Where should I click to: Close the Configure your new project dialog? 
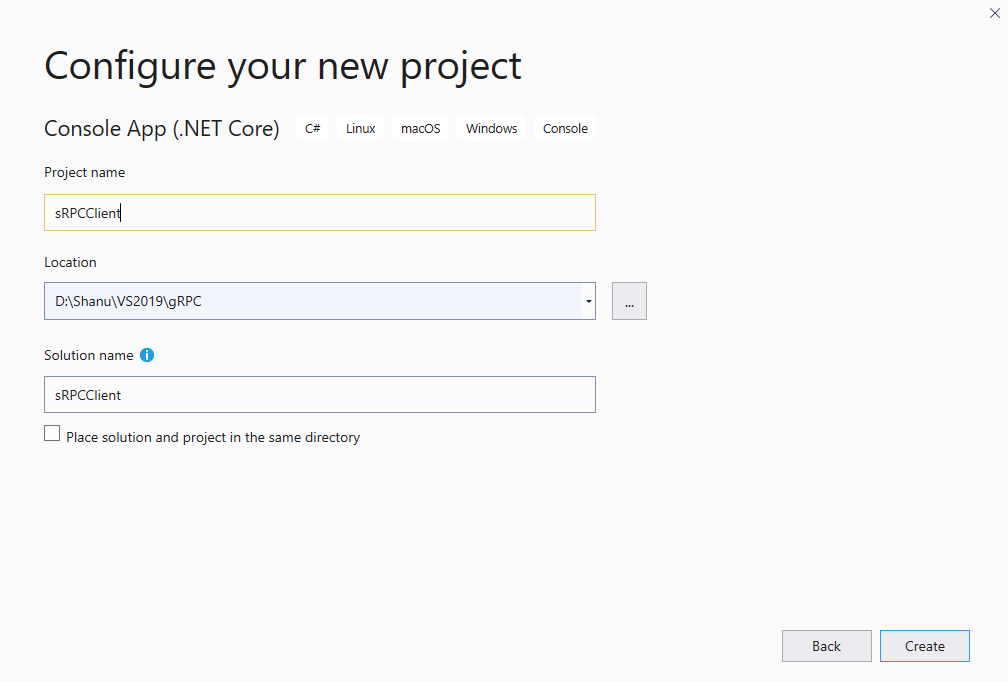(x=994, y=13)
